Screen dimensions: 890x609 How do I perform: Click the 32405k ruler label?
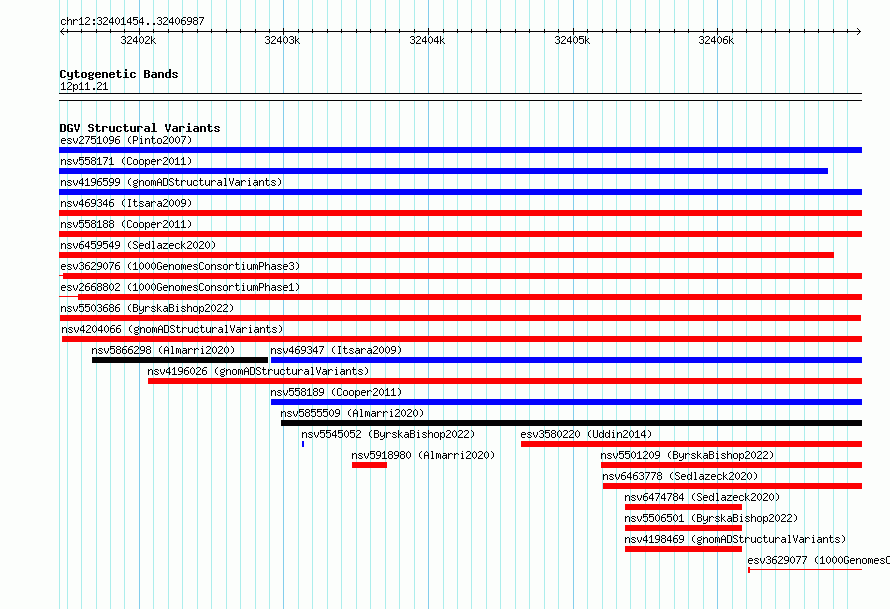click(x=572, y=40)
